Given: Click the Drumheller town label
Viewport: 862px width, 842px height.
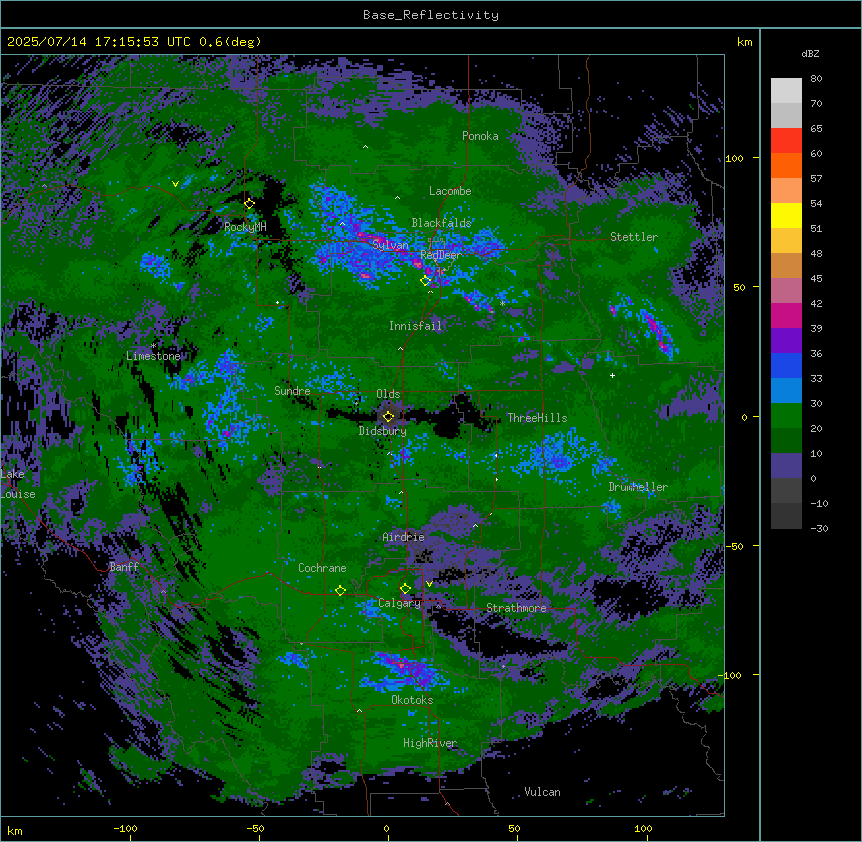Looking at the screenshot, I should coord(638,487).
